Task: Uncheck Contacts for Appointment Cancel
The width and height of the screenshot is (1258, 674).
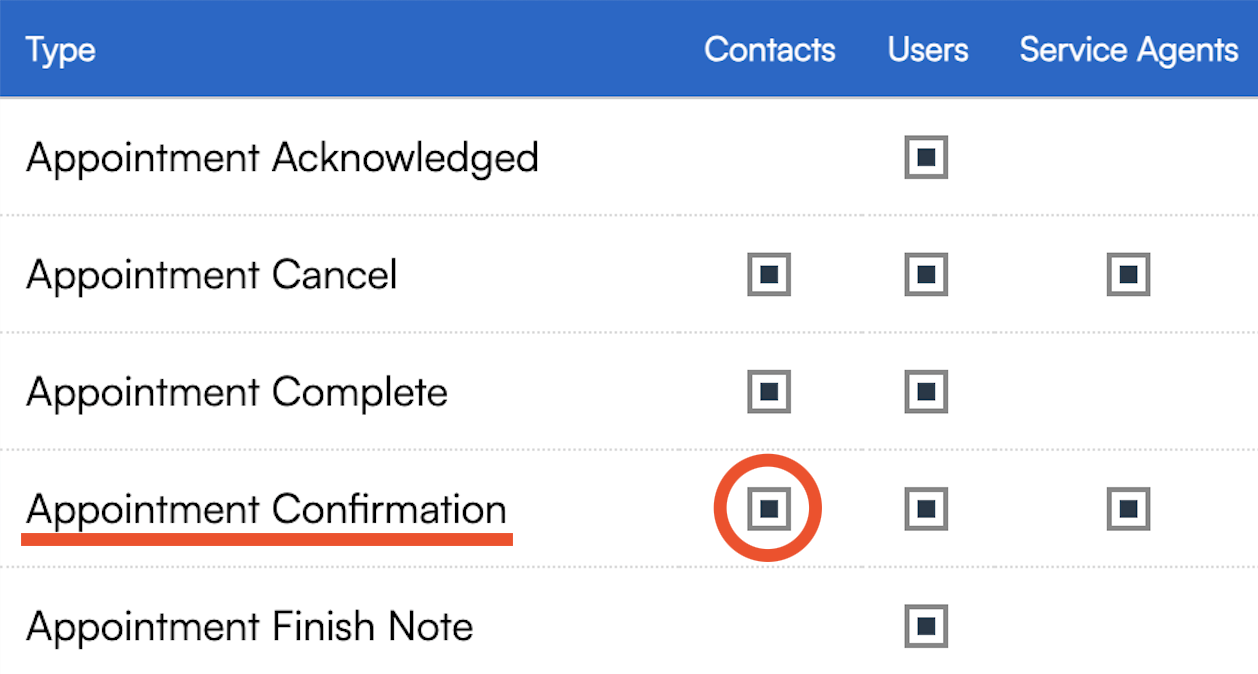Action: coord(769,275)
